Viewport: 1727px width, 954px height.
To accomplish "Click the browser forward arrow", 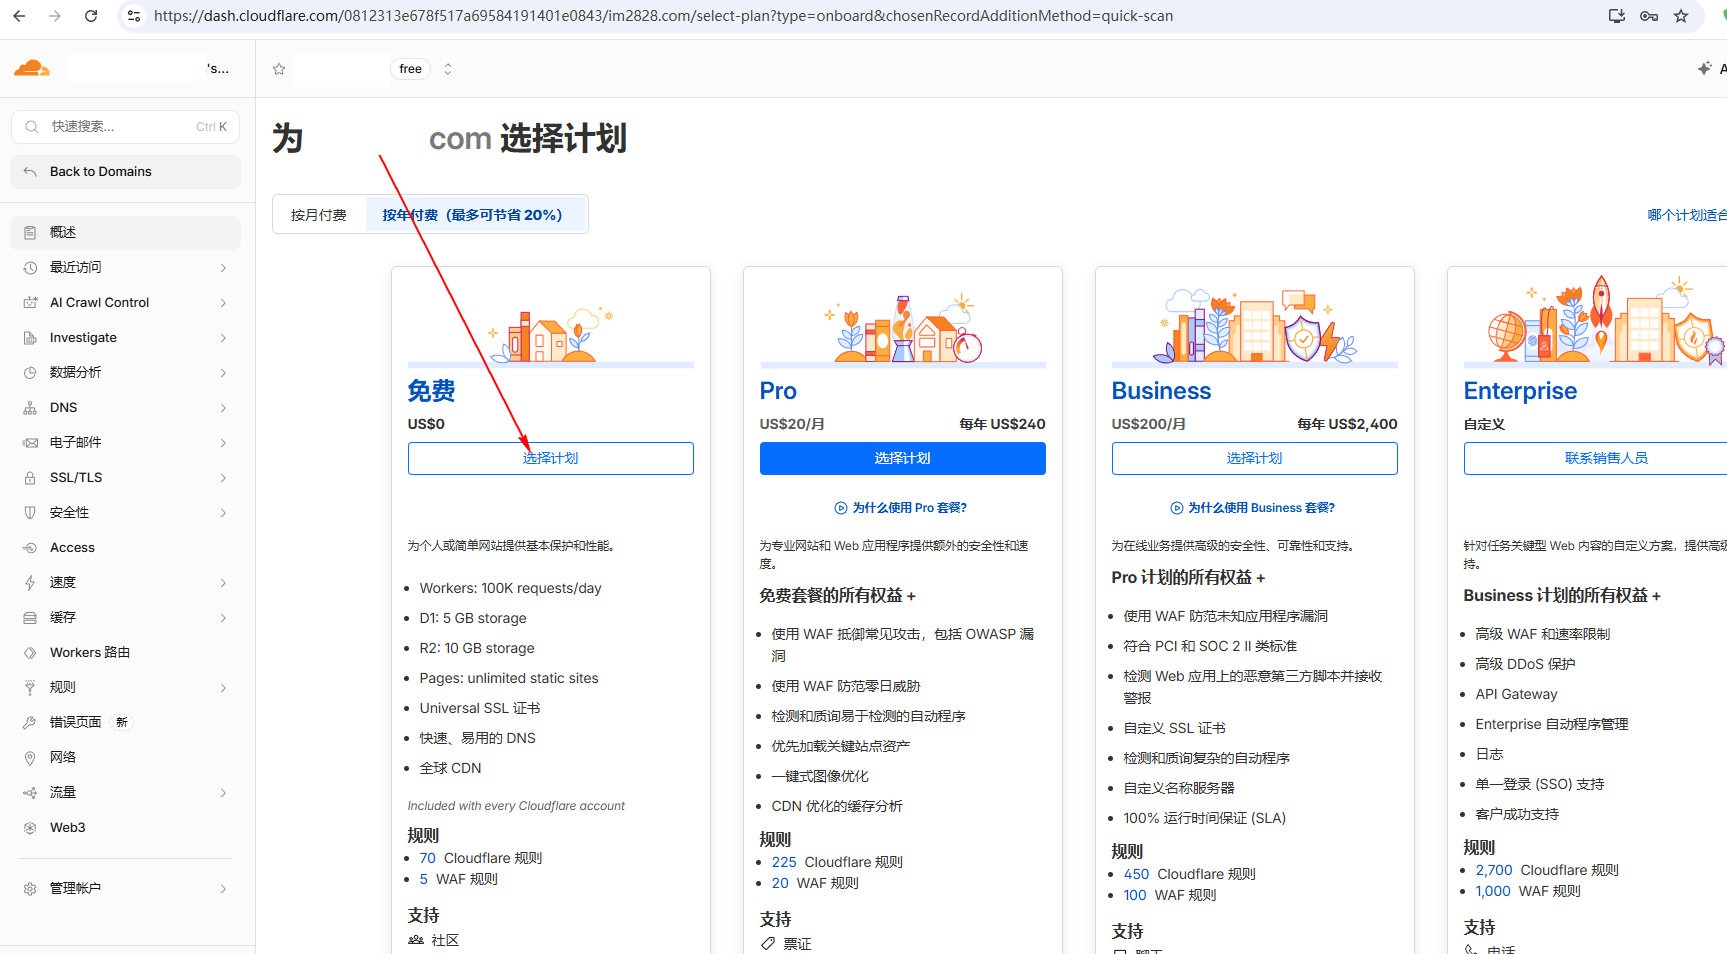I will 55,16.
